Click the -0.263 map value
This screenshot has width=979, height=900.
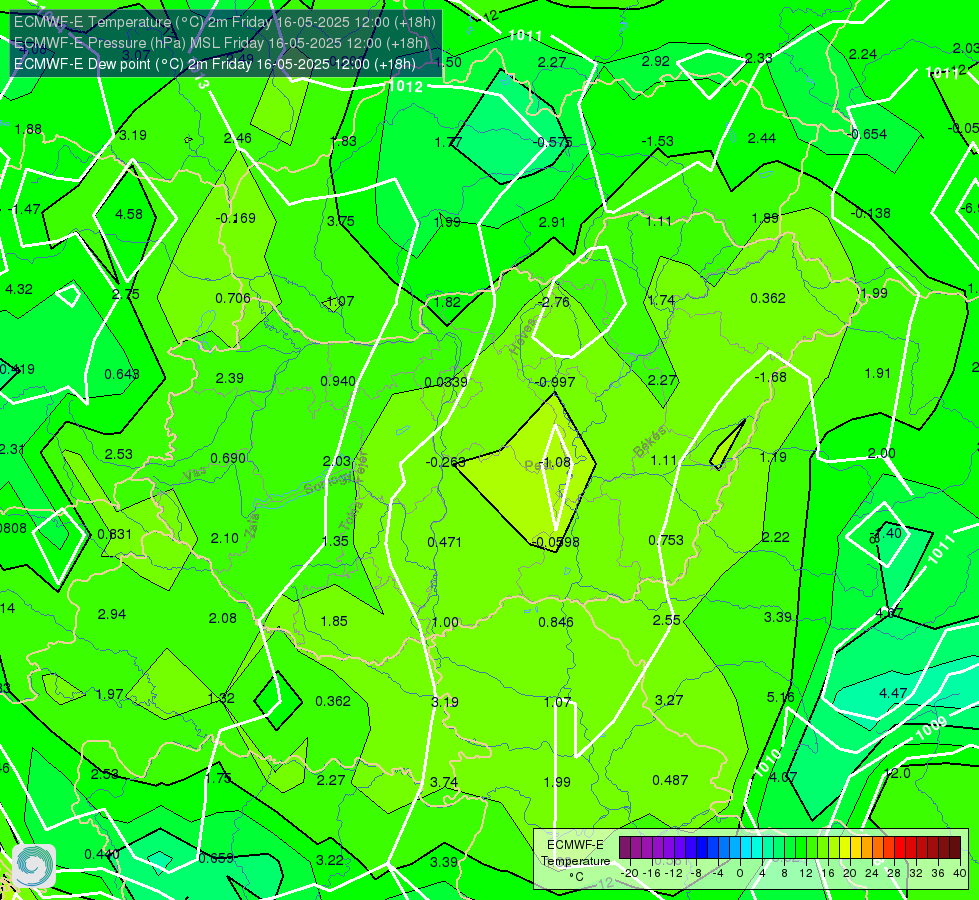445,462
